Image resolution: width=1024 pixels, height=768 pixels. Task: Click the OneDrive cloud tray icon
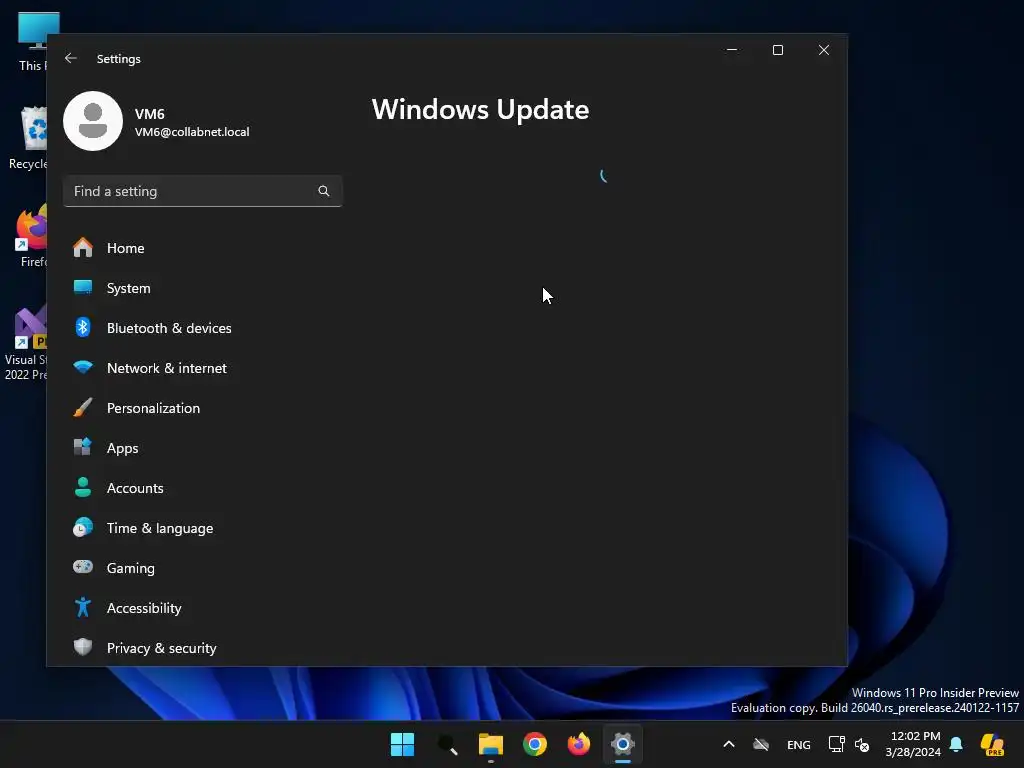point(761,744)
